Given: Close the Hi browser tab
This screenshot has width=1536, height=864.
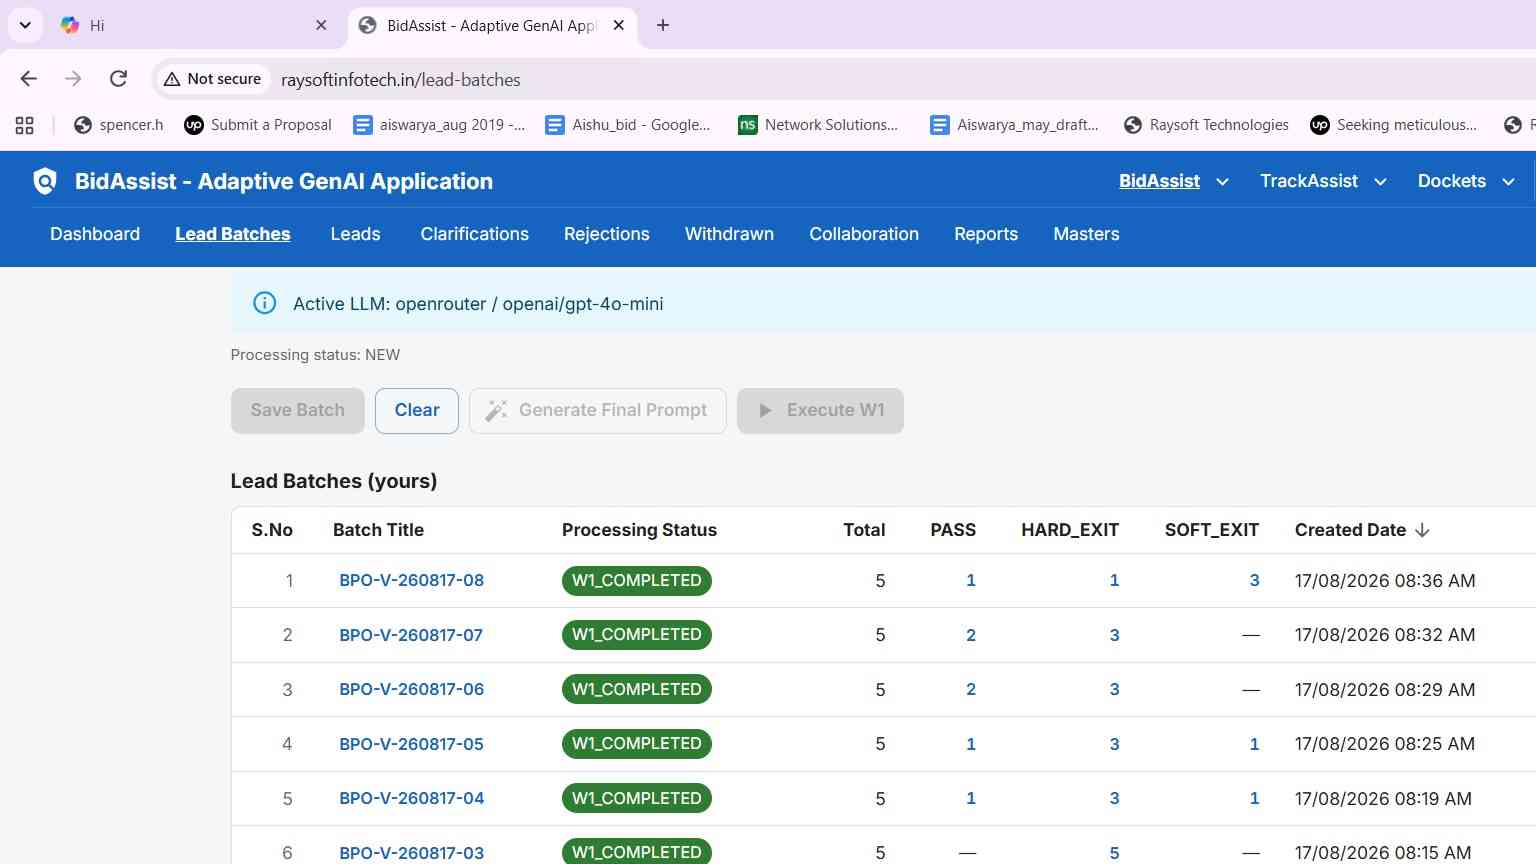Looking at the screenshot, I should pyautogui.click(x=321, y=25).
